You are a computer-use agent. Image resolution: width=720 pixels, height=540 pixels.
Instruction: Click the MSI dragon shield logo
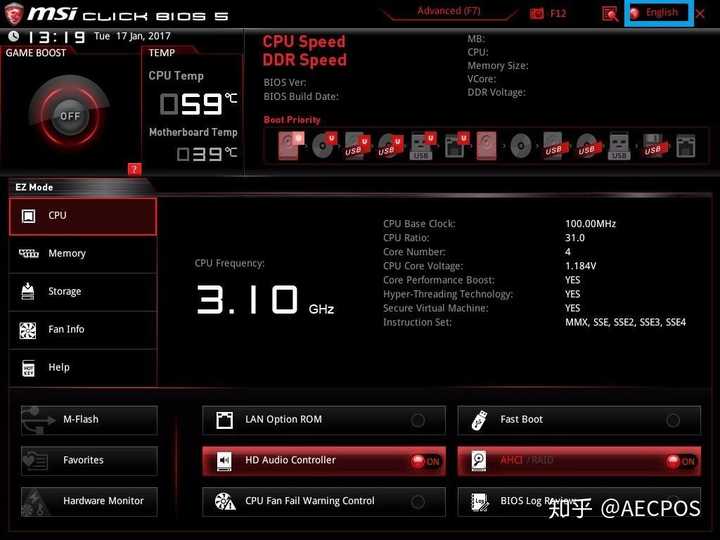pos(13,14)
